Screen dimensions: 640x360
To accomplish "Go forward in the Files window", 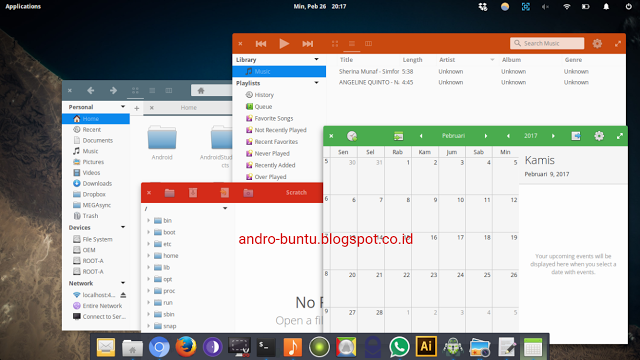I will 113,90.
